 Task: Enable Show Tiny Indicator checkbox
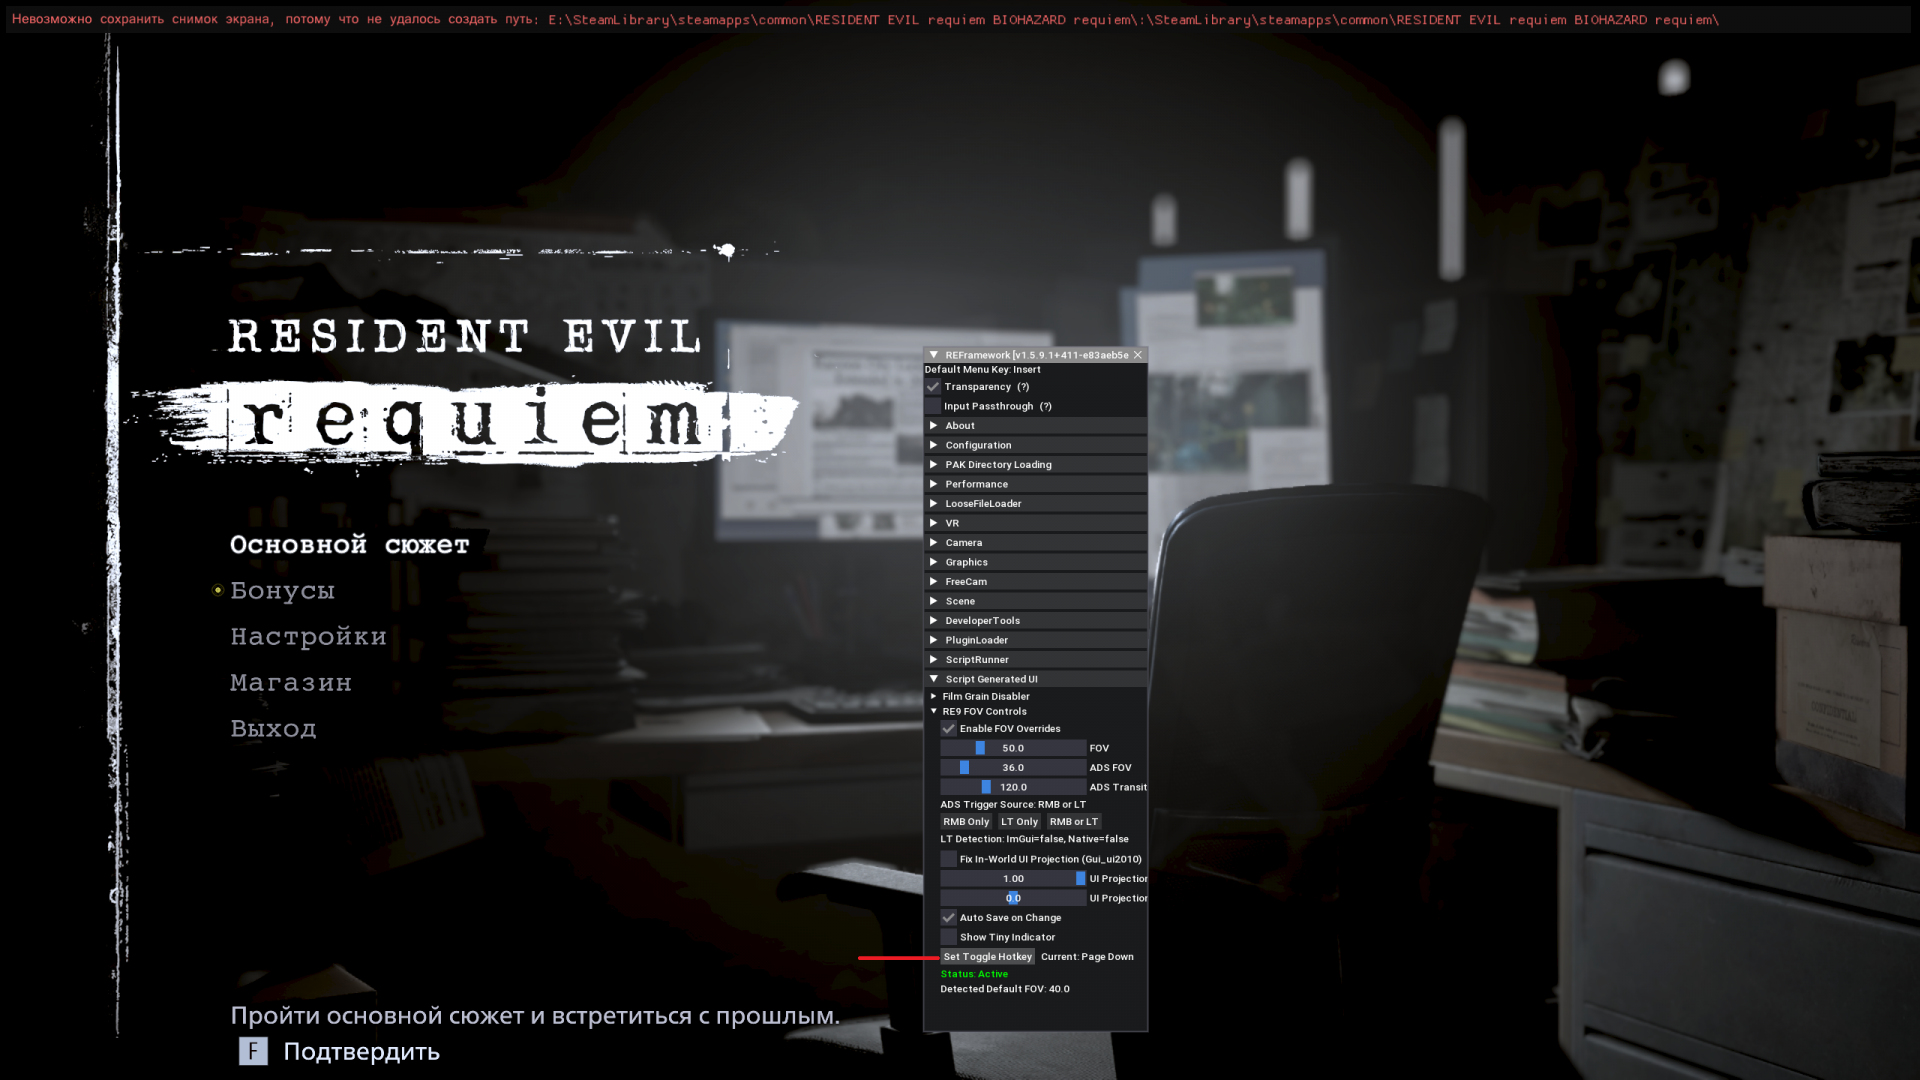coord(948,937)
